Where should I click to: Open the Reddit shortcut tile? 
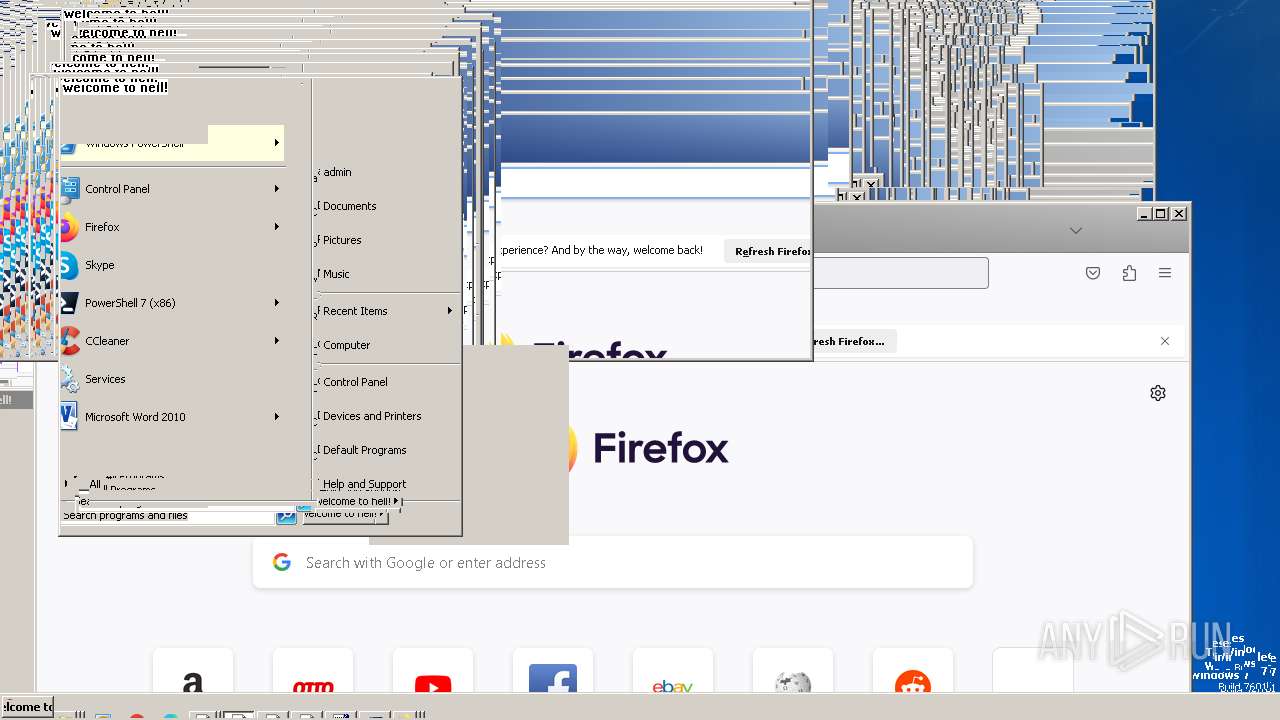pos(913,670)
